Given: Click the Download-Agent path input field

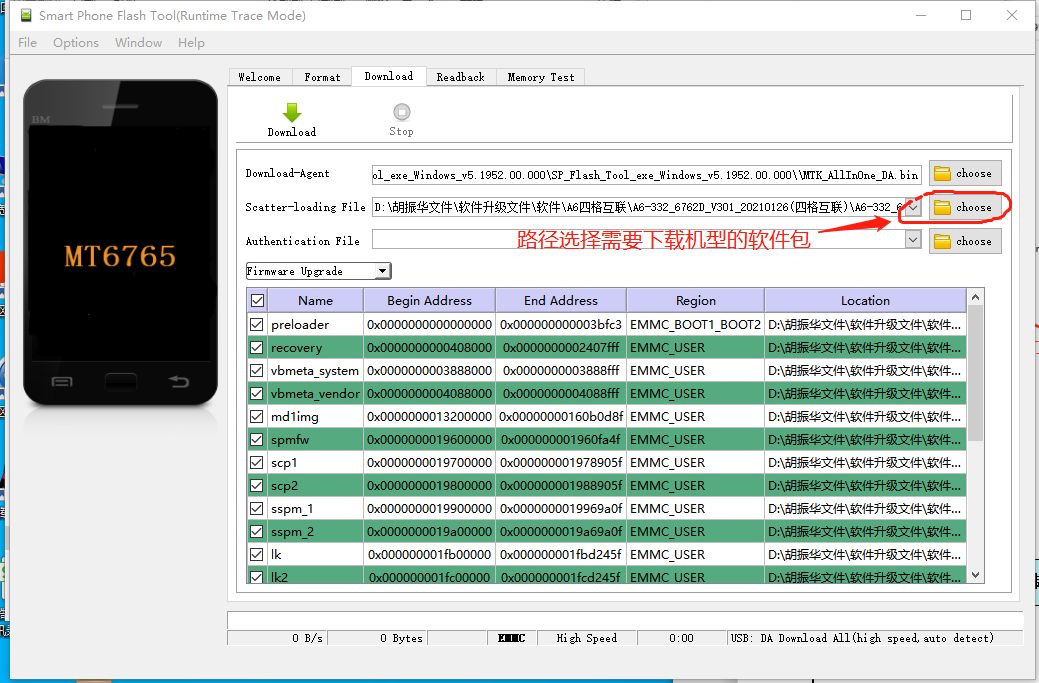Looking at the screenshot, I should (x=646, y=174).
